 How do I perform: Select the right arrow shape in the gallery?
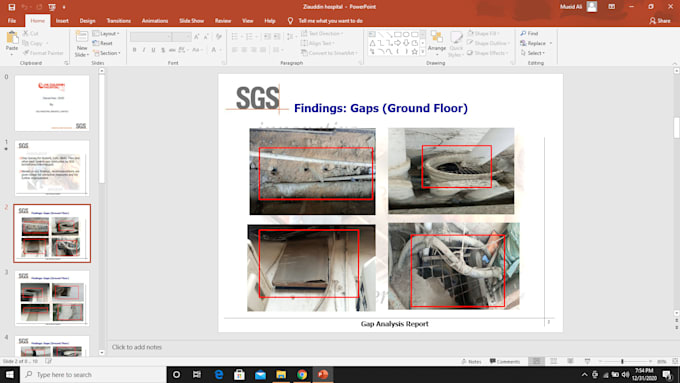(x=398, y=43)
